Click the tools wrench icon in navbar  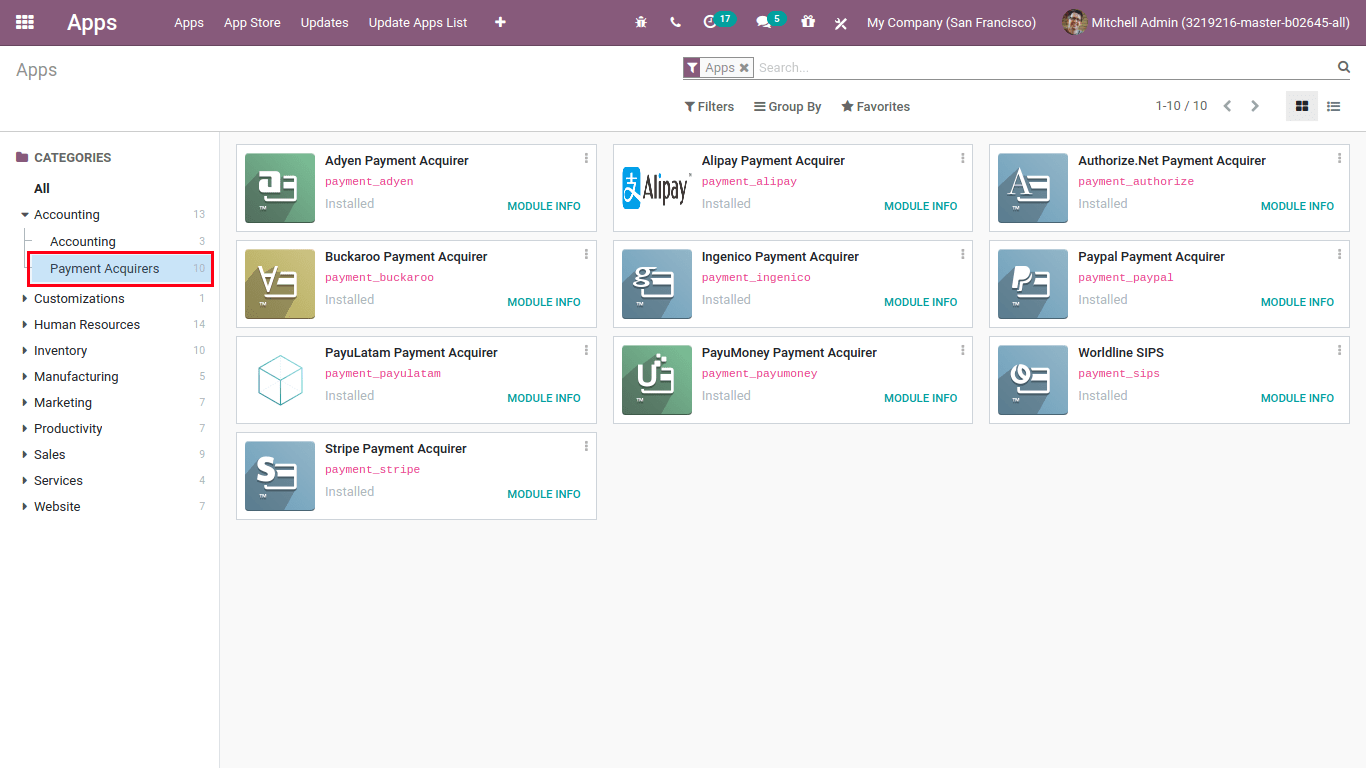pyautogui.click(x=841, y=22)
